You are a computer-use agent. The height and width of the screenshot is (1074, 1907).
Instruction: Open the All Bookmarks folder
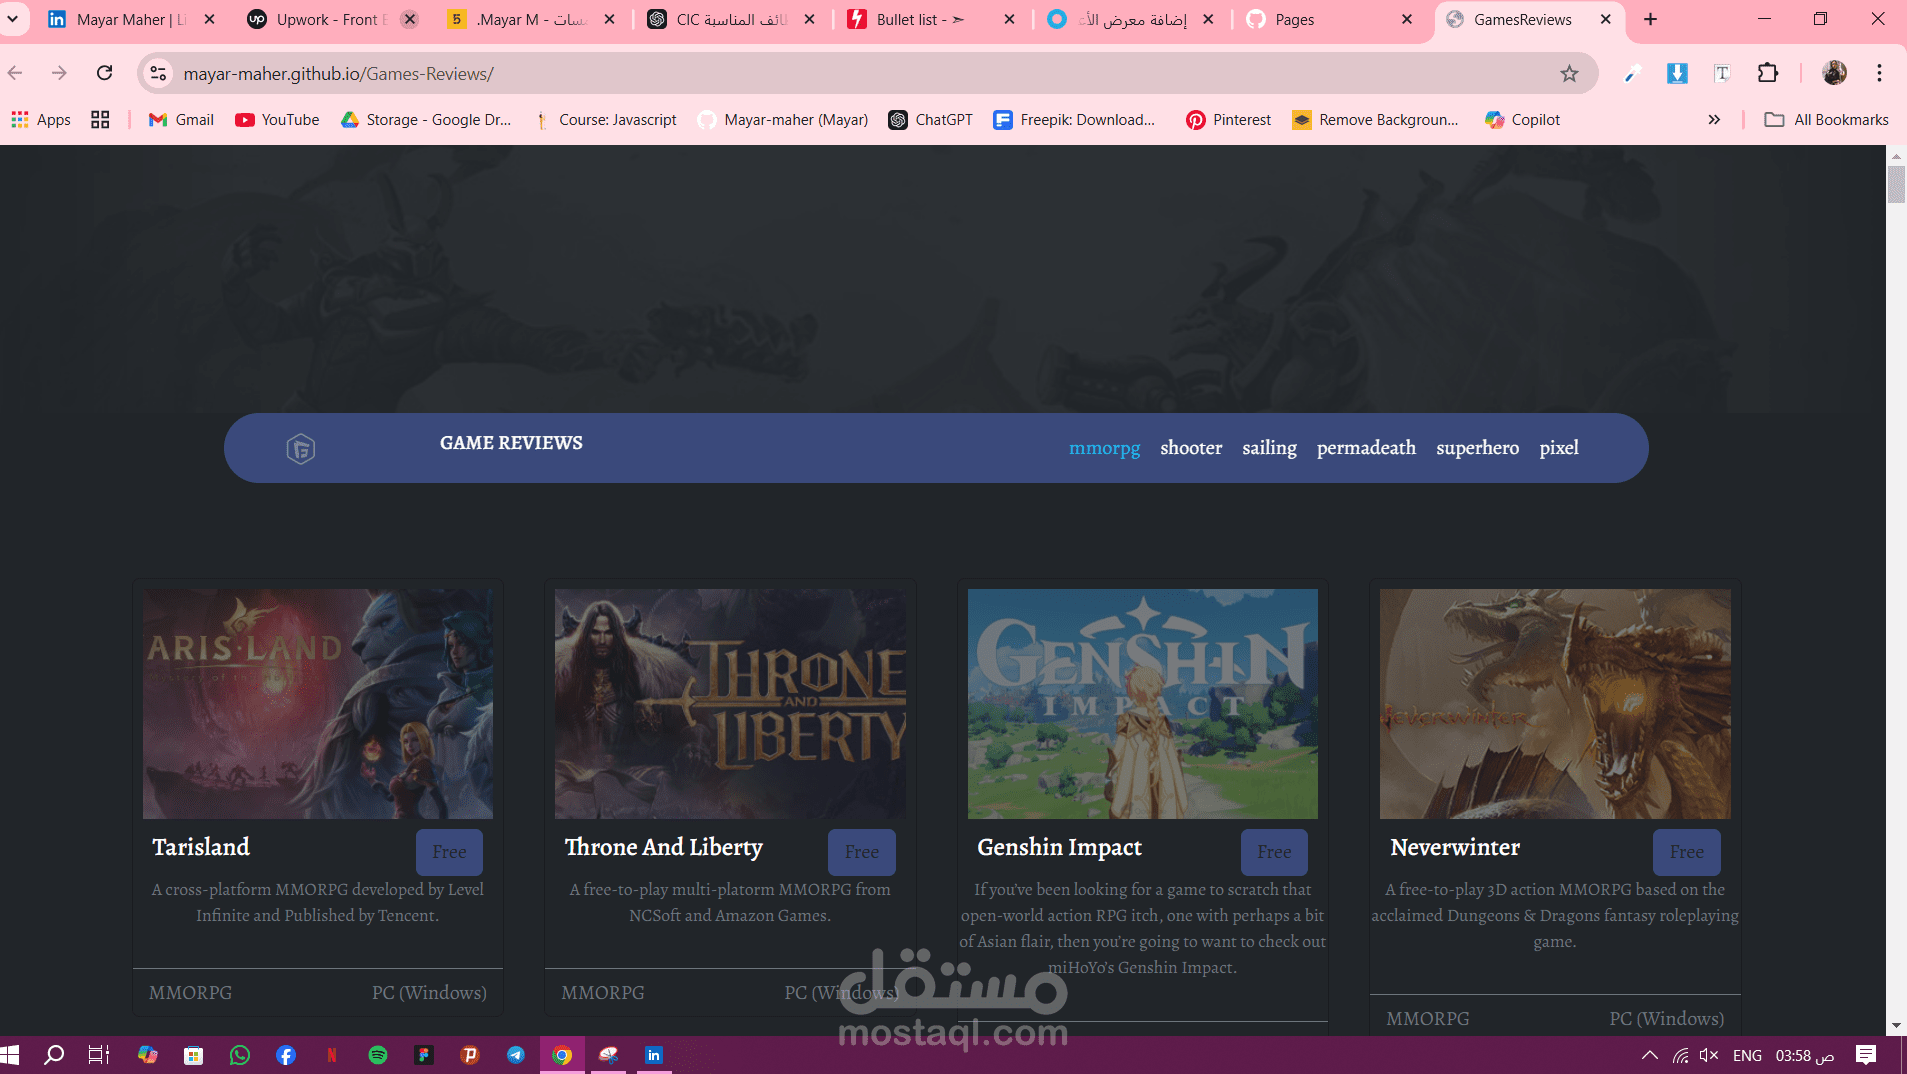pyautogui.click(x=1826, y=120)
